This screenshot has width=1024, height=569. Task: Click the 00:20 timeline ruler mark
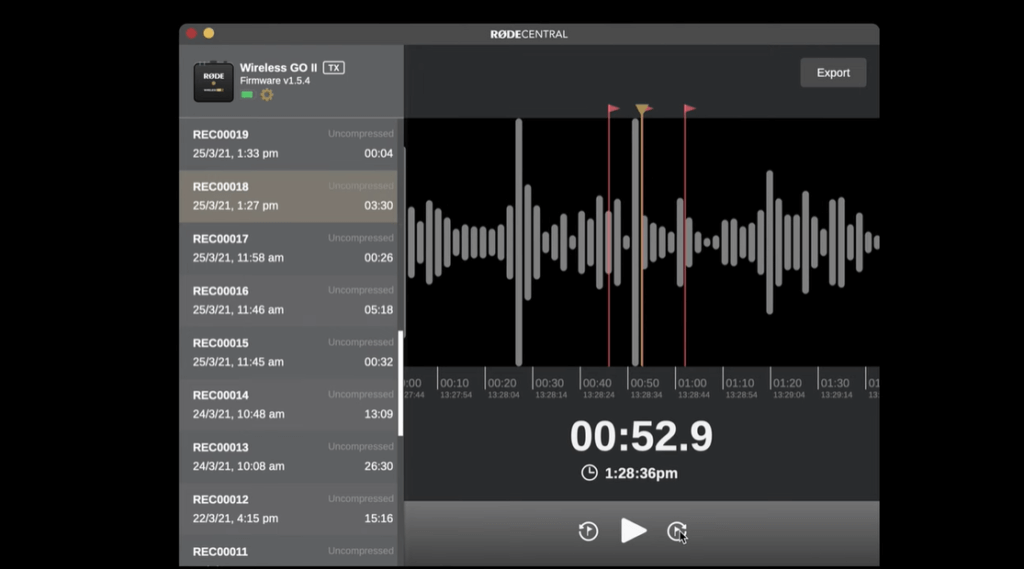[502, 383]
